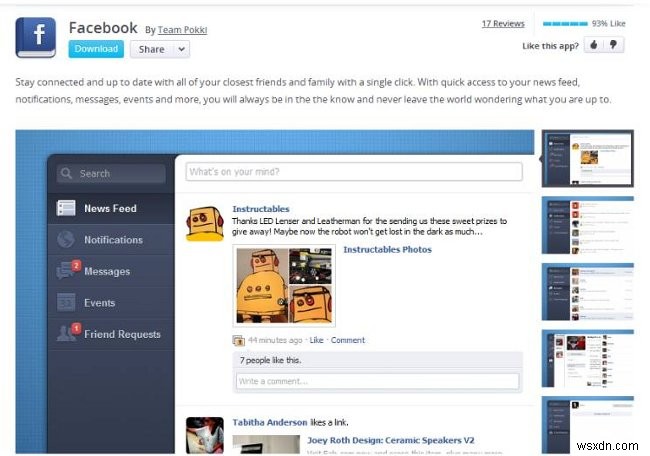Click the magnifier icon in Search box
Screen dimensions: 650x456
(x=66, y=173)
